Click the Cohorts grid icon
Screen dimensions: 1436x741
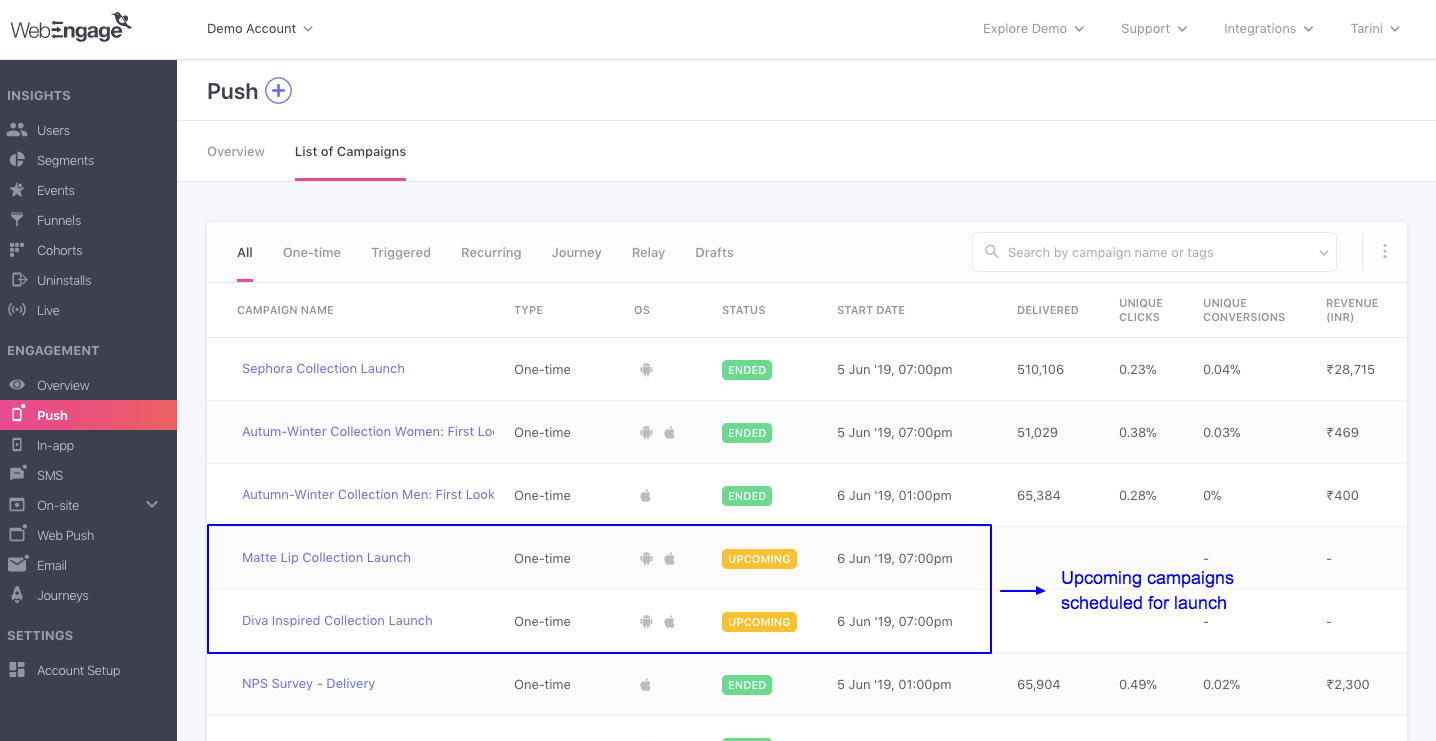click(x=16, y=250)
